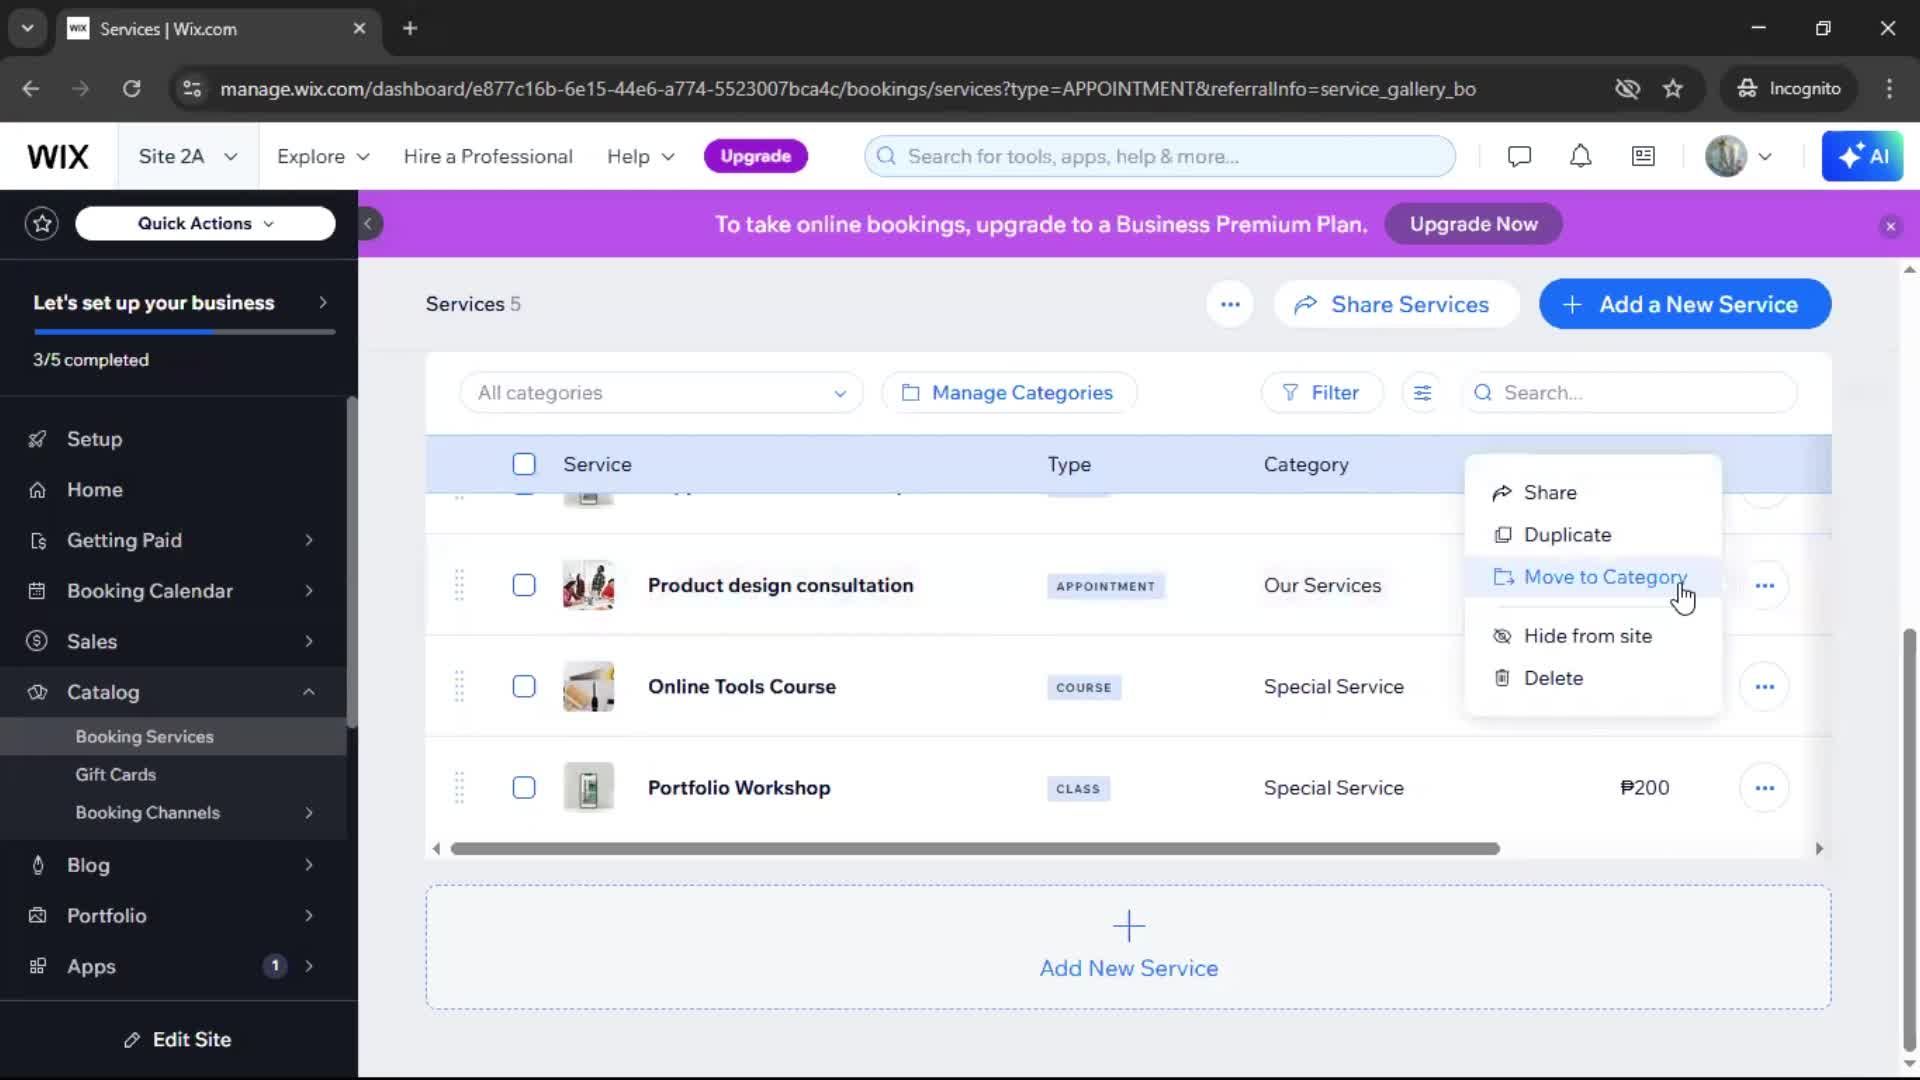Expand the Help menu
The height and width of the screenshot is (1080, 1920).
point(640,156)
